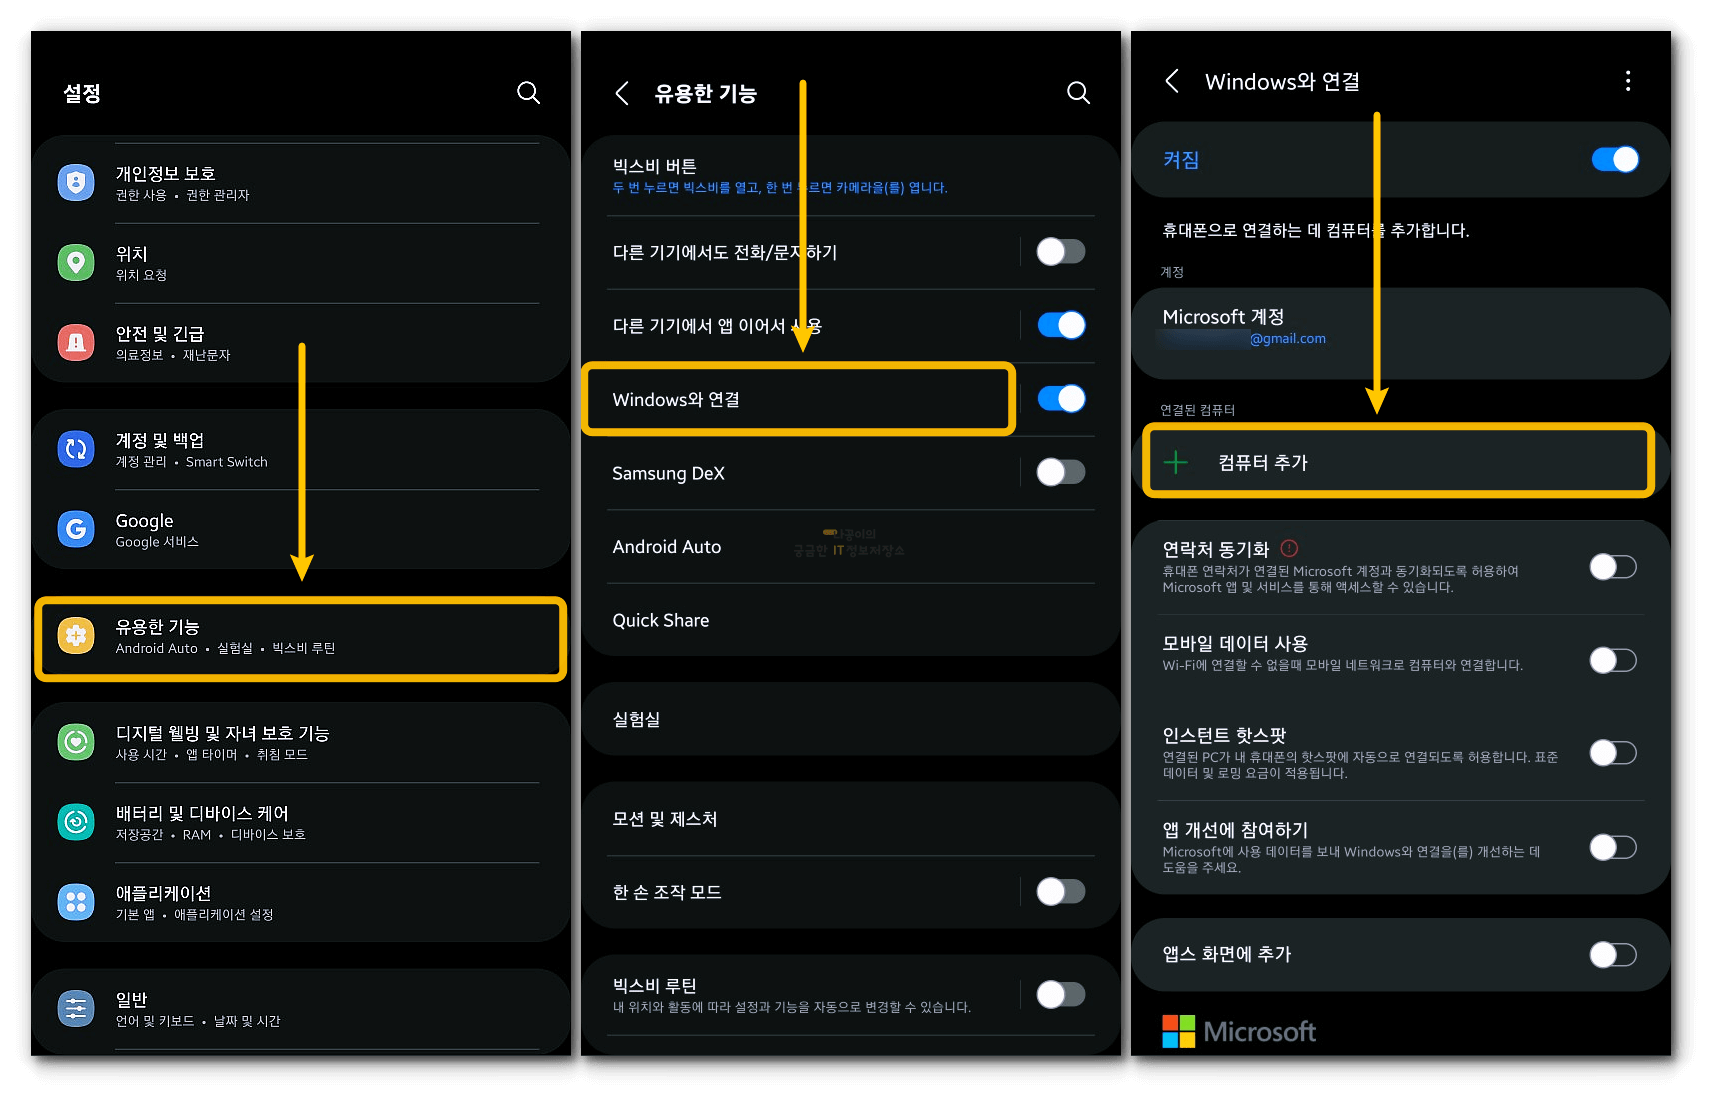Open Quick Share option

click(850, 620)
